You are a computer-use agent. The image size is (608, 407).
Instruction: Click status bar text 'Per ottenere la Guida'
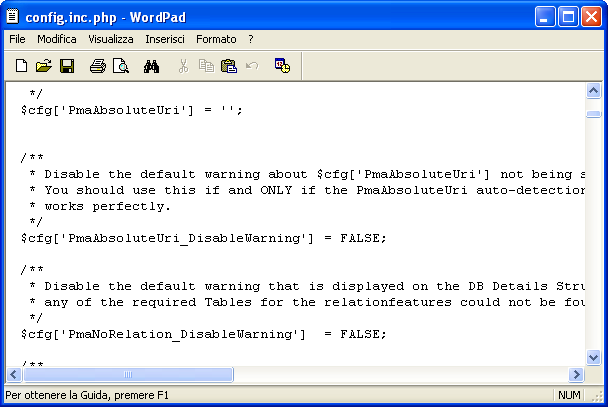point(57,395)
